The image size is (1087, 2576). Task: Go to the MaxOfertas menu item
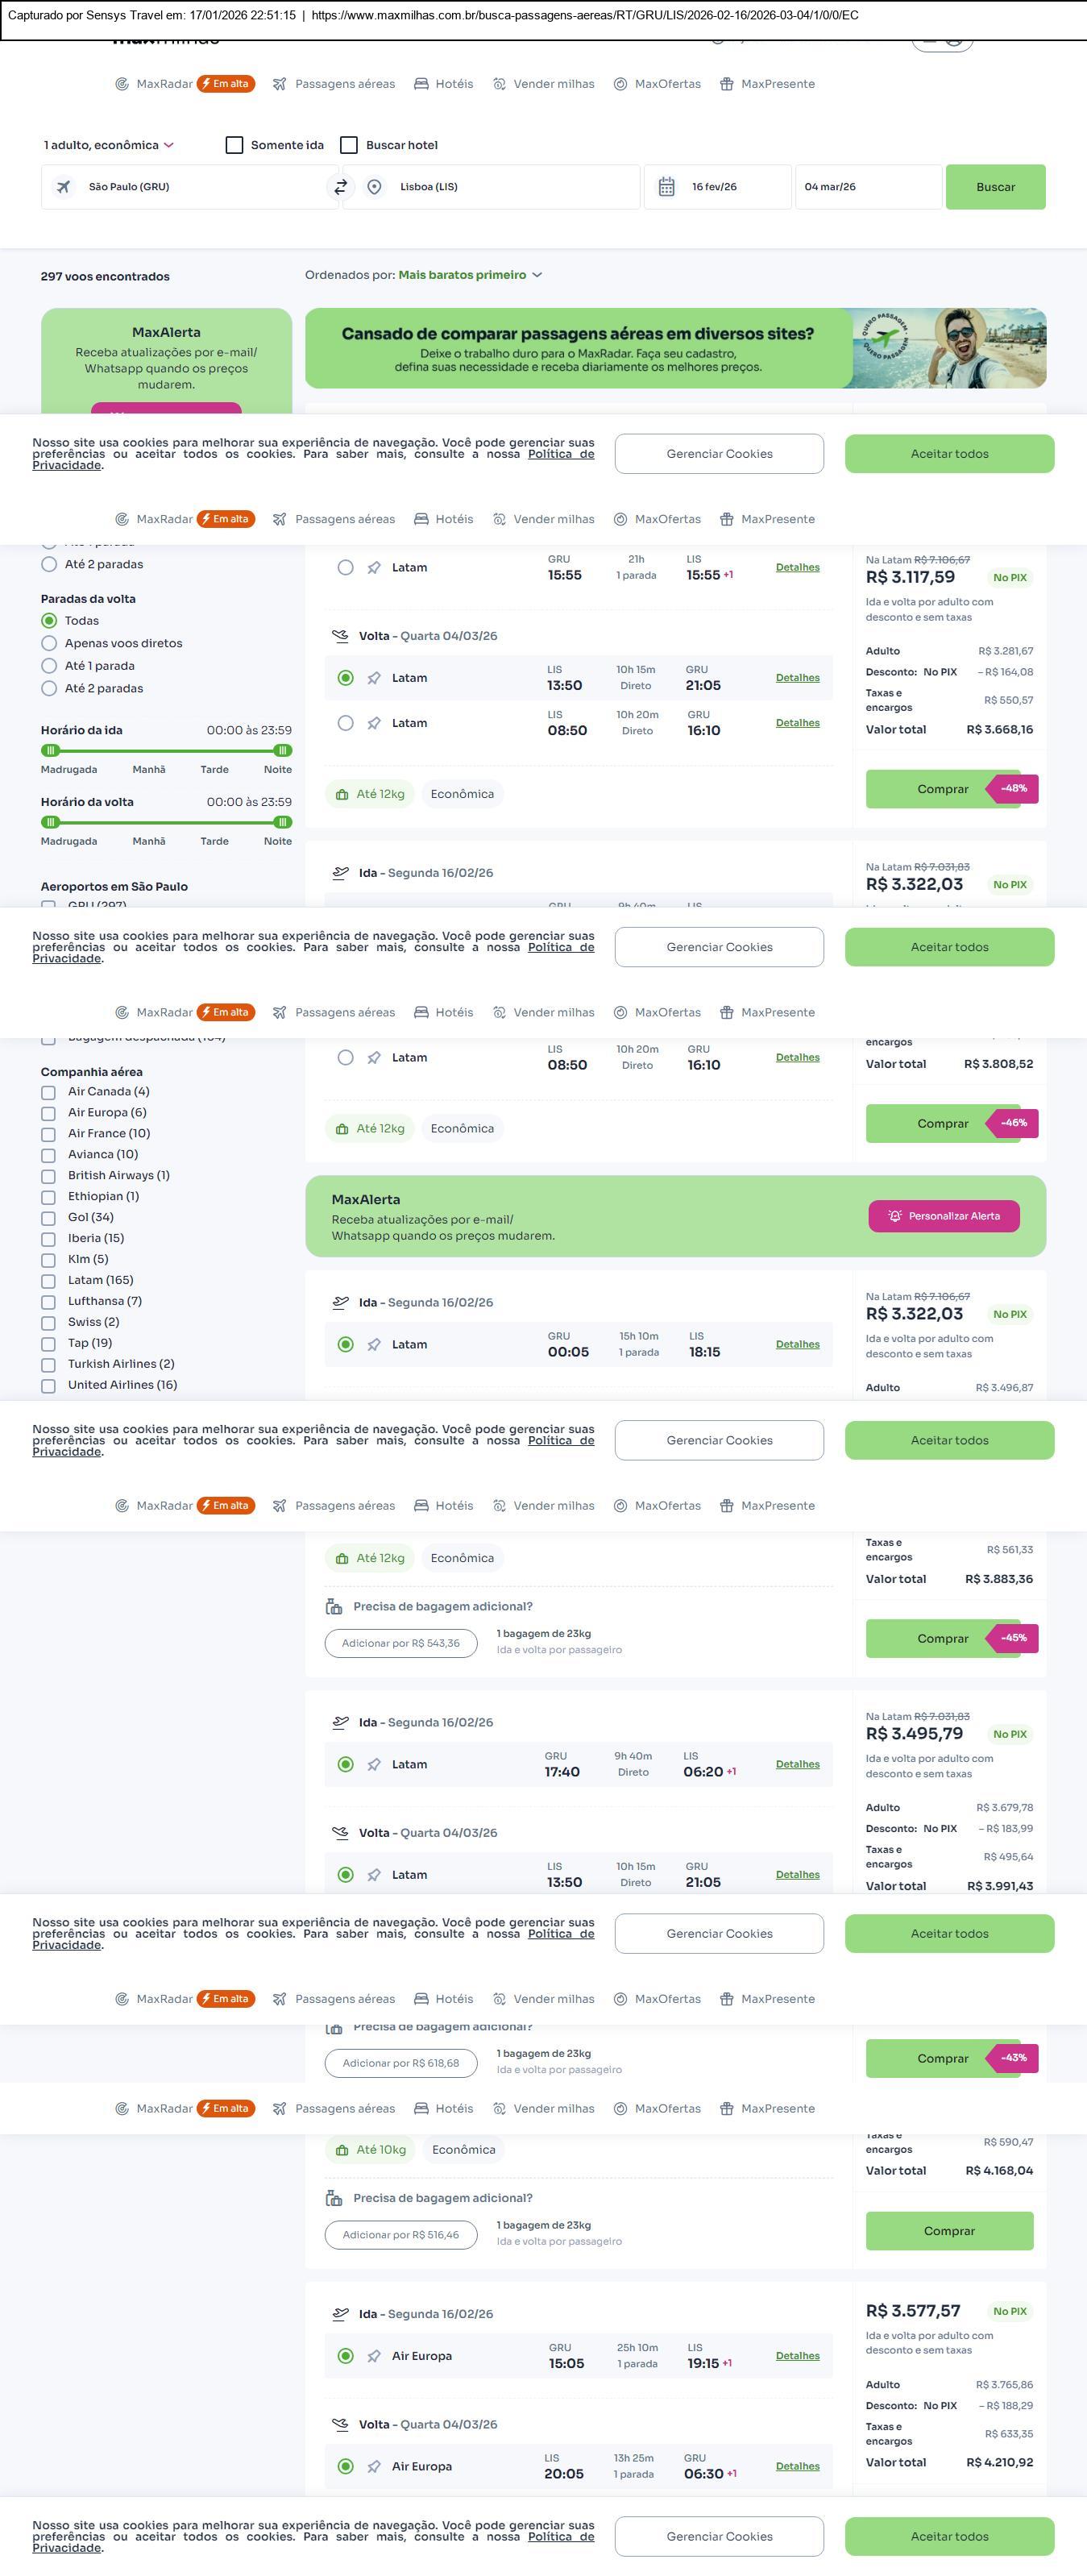(667, 84)
